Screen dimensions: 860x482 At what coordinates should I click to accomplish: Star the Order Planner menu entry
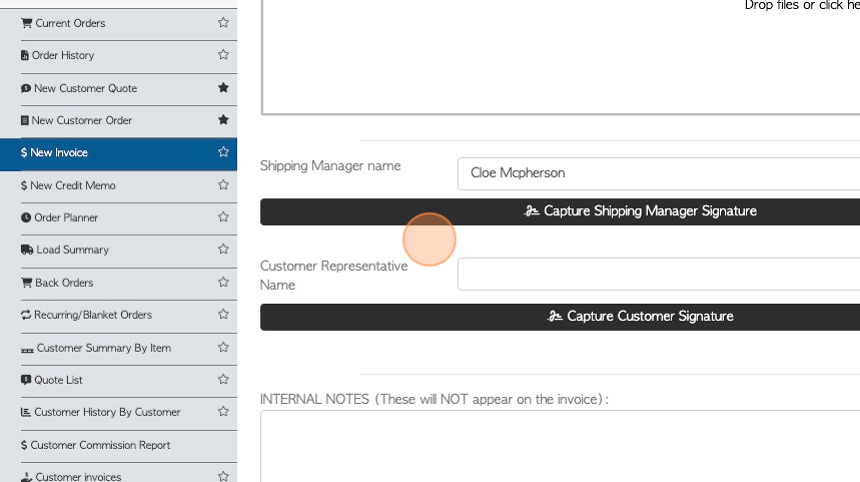223,217
